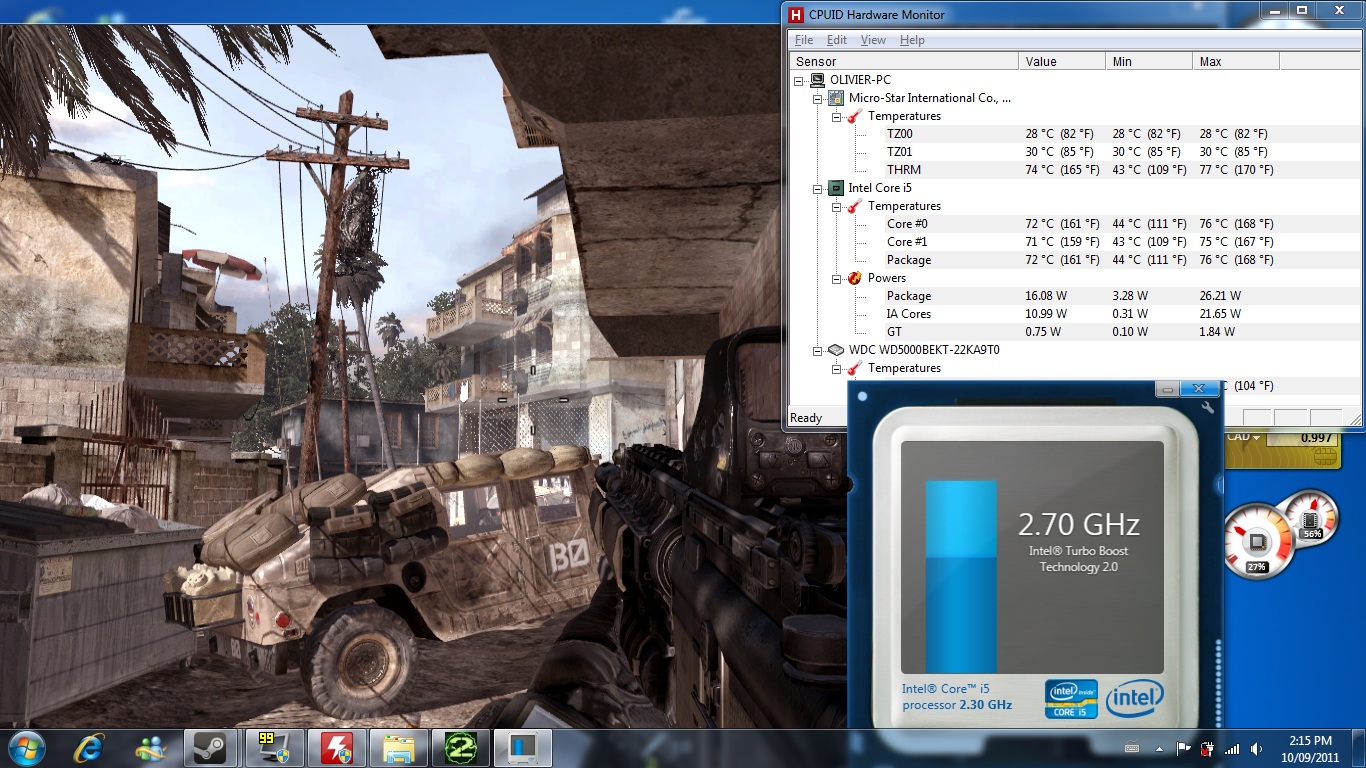Viewport: 1366px width, 768px height.
Task: Open the network signal tray icon
Action: tap(1232, 748)
